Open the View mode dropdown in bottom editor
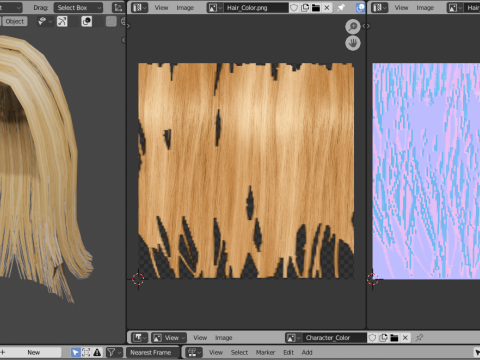 pos(169,338)
